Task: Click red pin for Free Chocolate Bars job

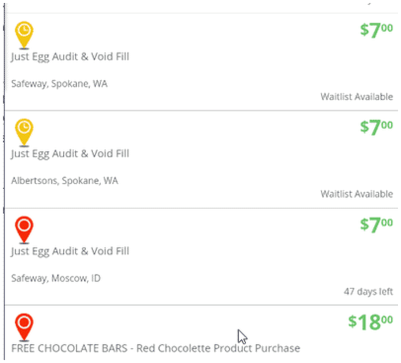Action: click(24, 327)
